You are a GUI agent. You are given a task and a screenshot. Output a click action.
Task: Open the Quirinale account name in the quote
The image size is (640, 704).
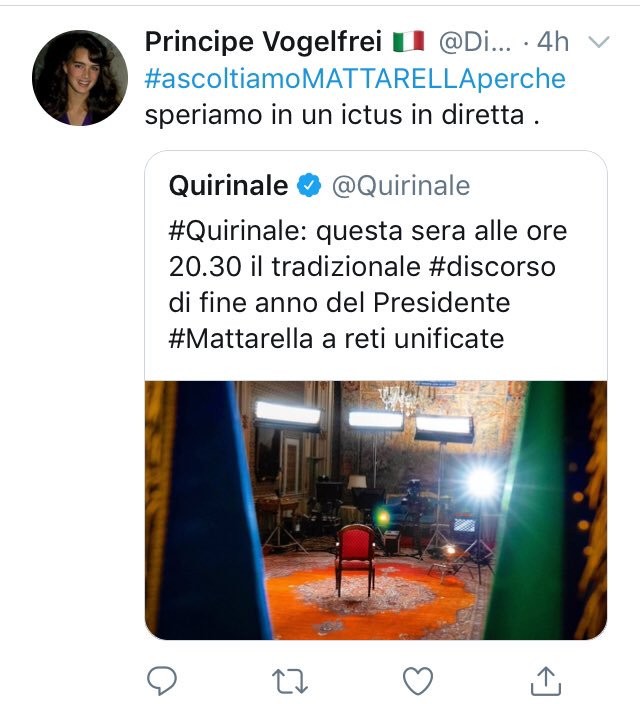pos(228,185)
